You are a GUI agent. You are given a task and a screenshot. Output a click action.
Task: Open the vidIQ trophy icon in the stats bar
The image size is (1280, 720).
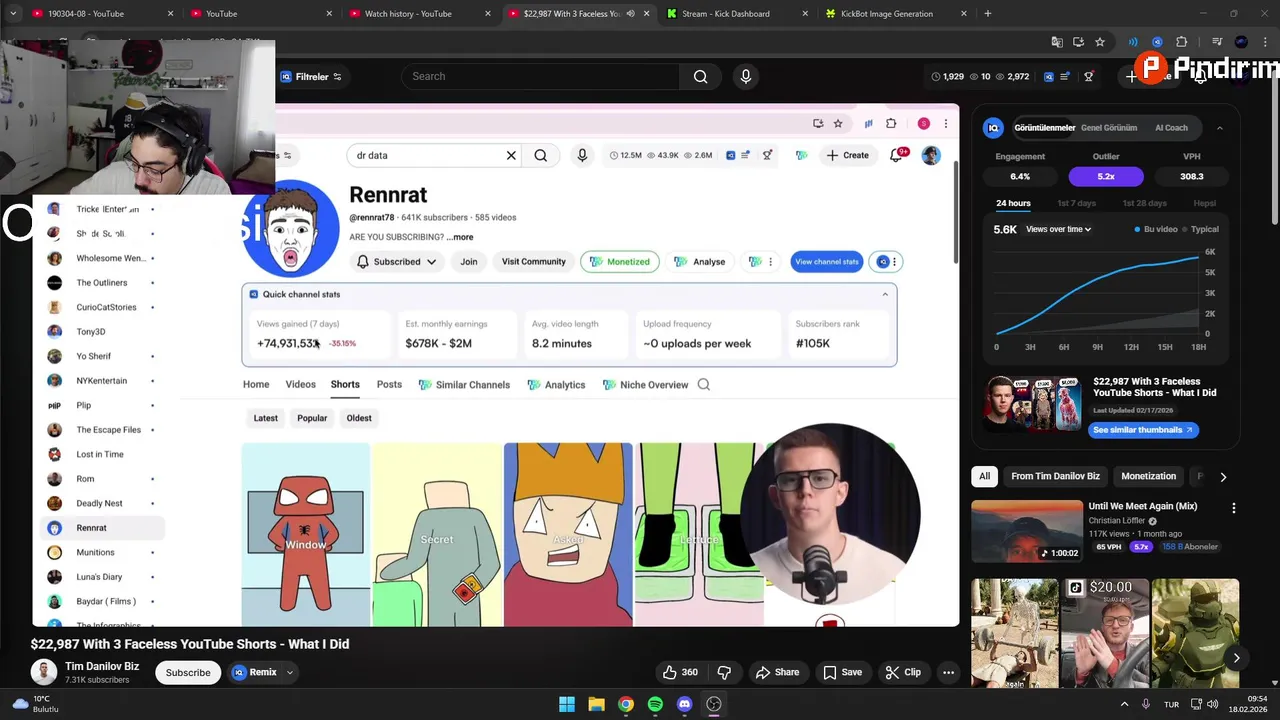(1089, 76)
